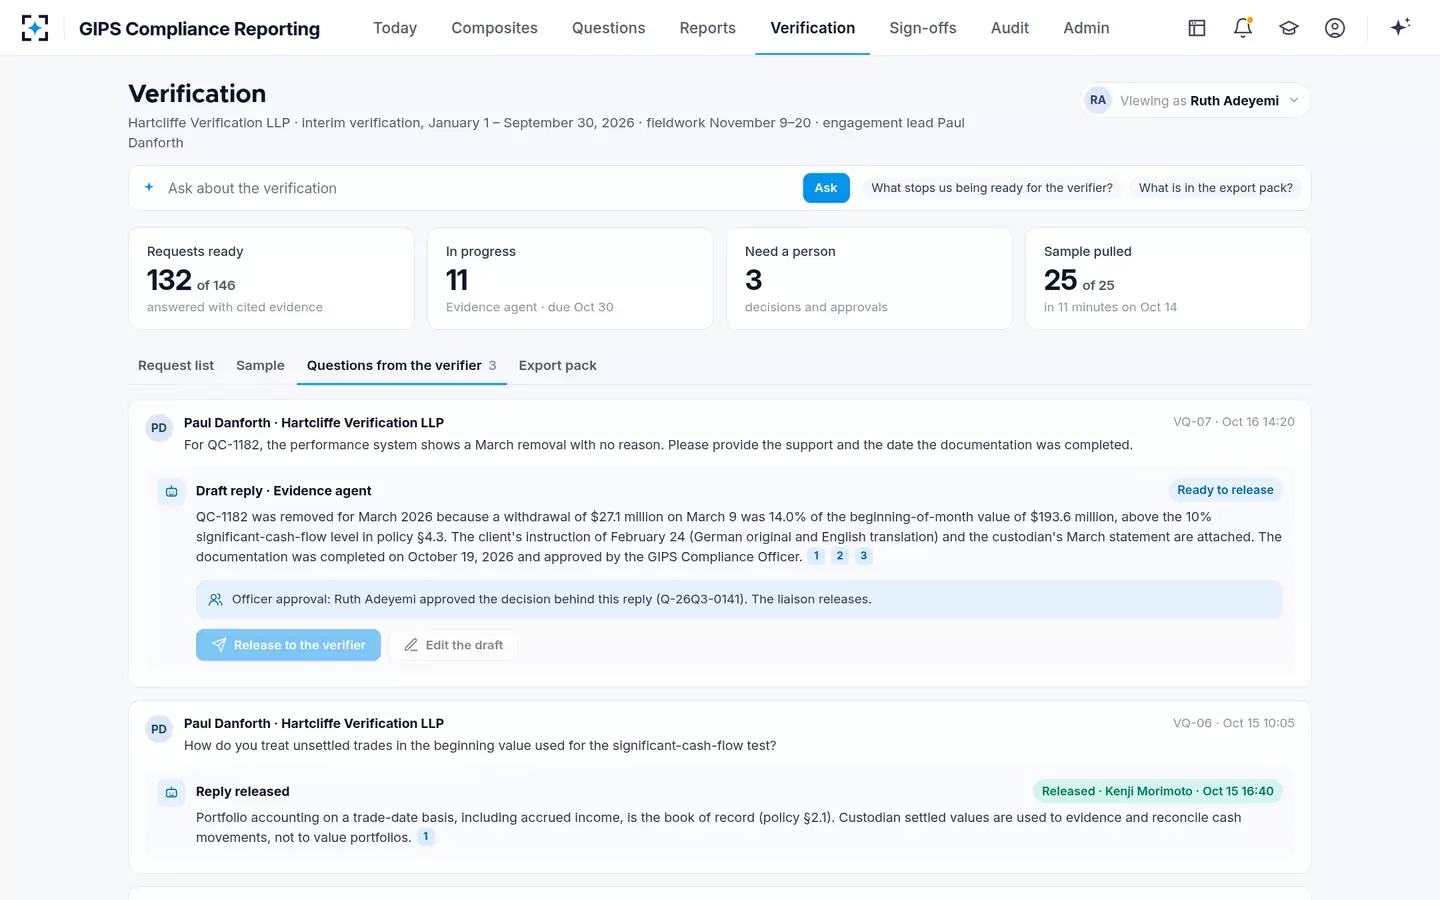Open the Sample pulled 25 of 25 card
This screenshot has height=900, width=1440.
pyautogui.click(x=1168, y=279)
